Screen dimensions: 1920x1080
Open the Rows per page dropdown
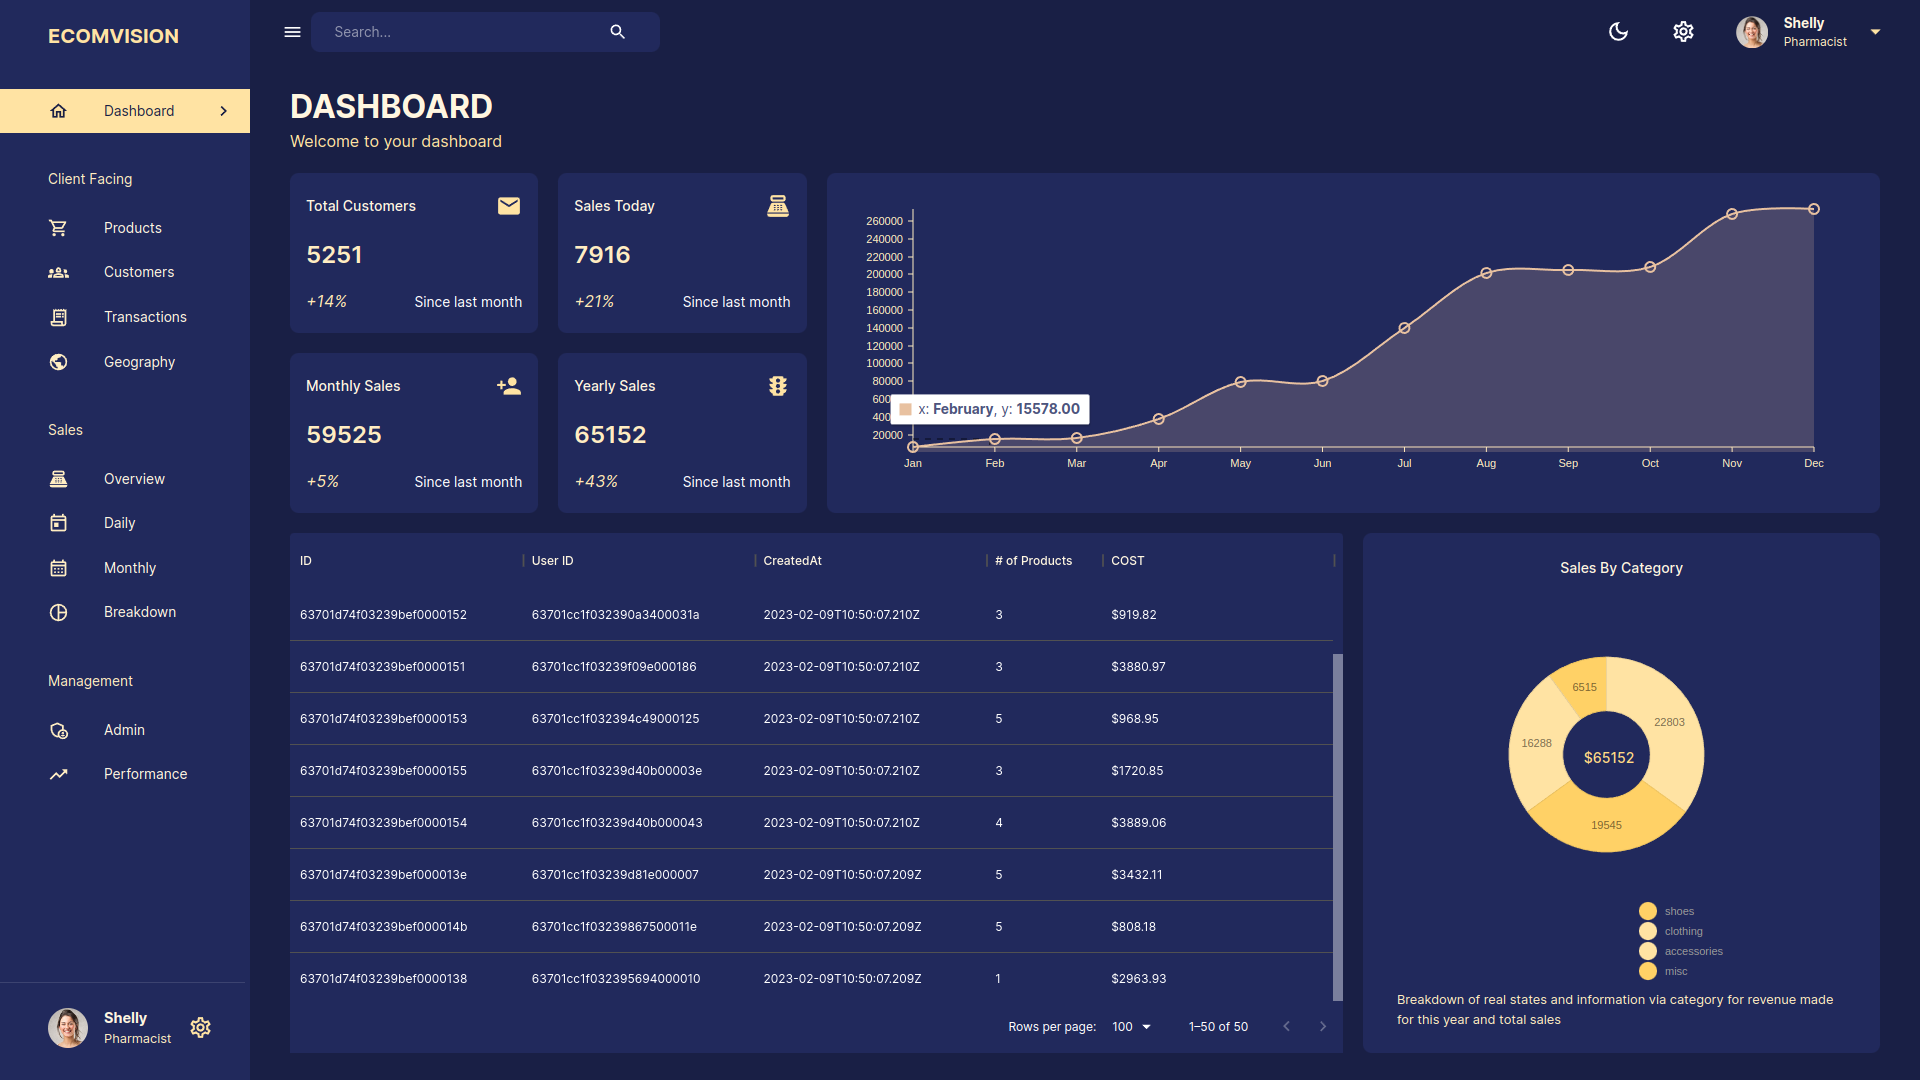click(x=1131, y=1027)
